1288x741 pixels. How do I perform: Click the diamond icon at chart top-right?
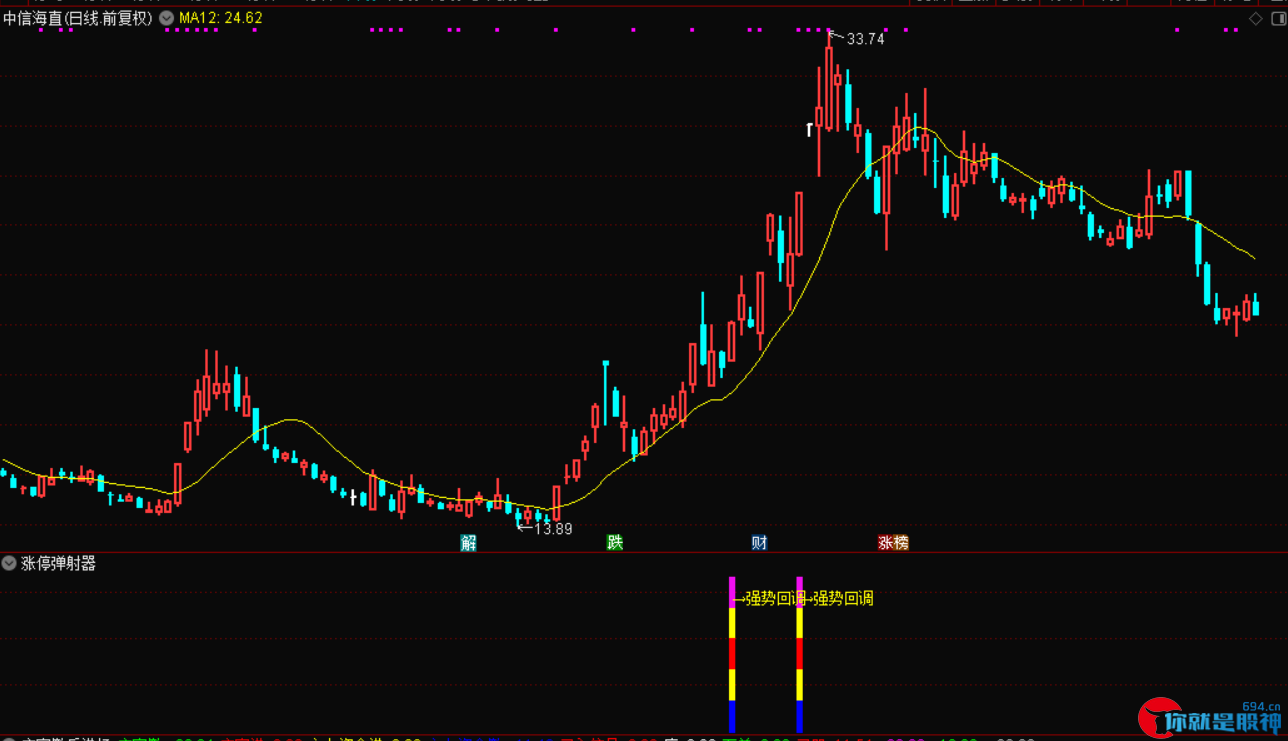(1255, 19)
